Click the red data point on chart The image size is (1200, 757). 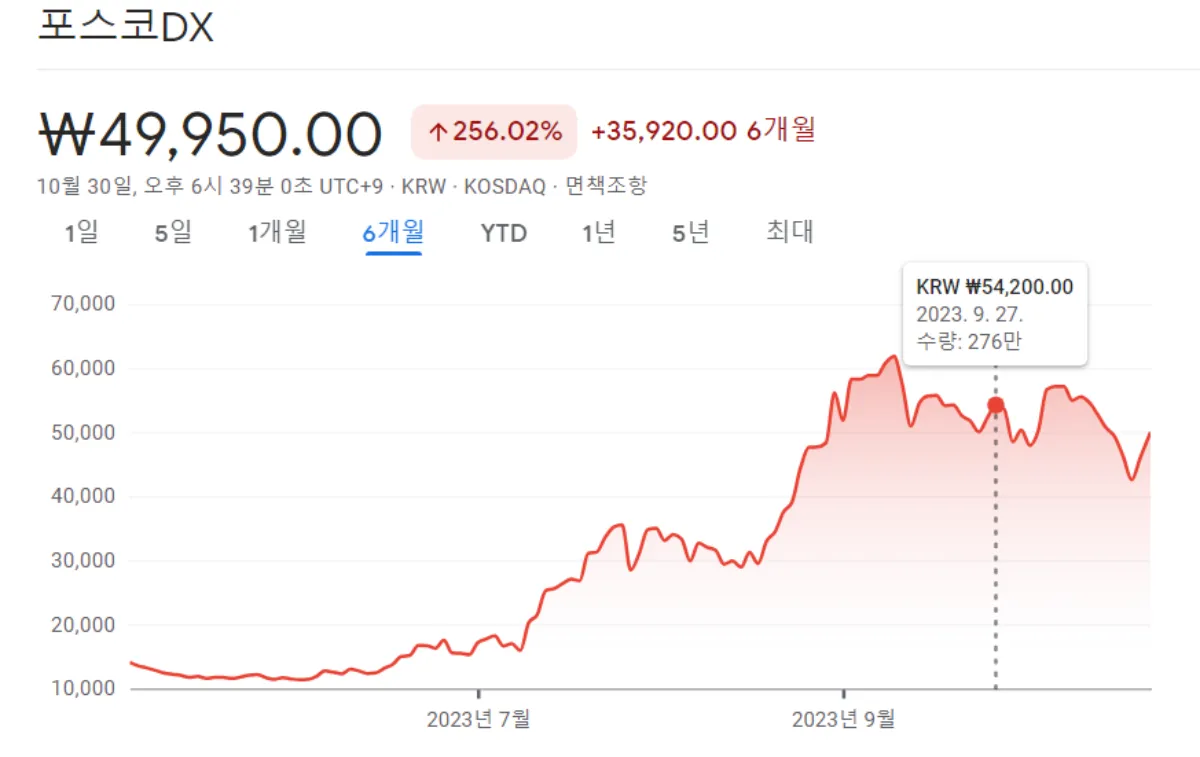click(995, 405)
